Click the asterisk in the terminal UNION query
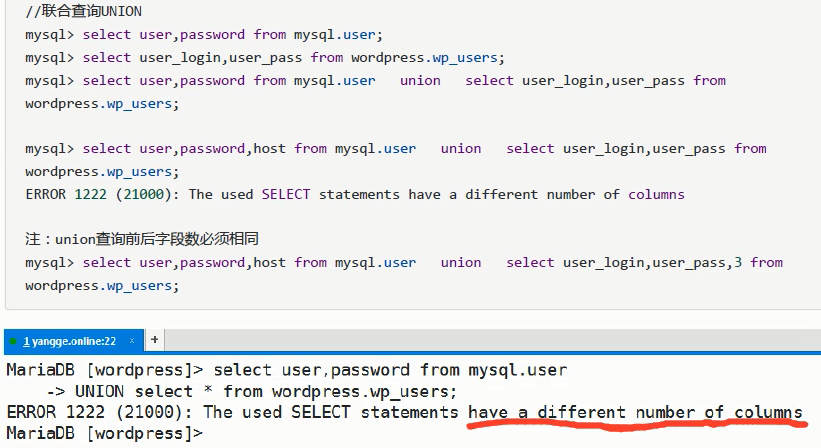Screen dimensions: 821x448 click(x=208, y=390)
